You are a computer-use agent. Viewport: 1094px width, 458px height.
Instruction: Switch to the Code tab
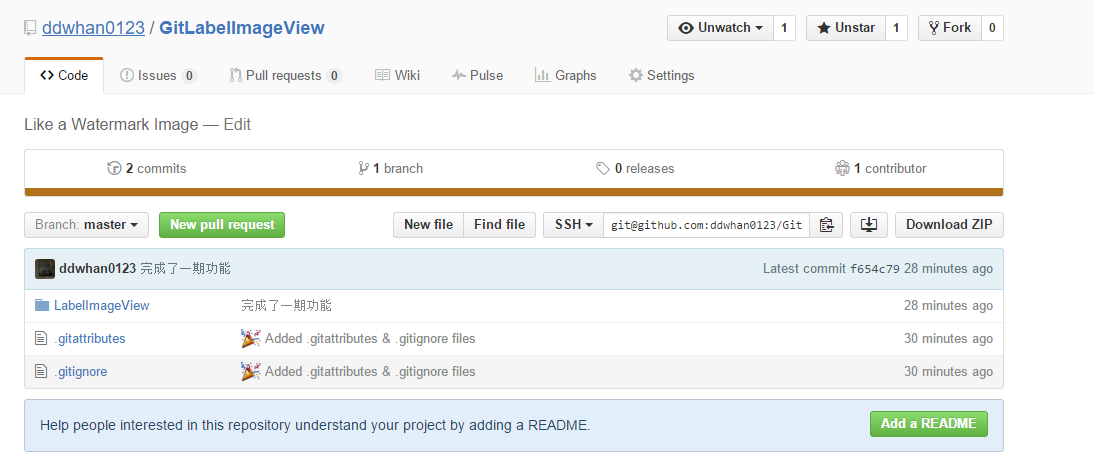(x=64, y=75)
